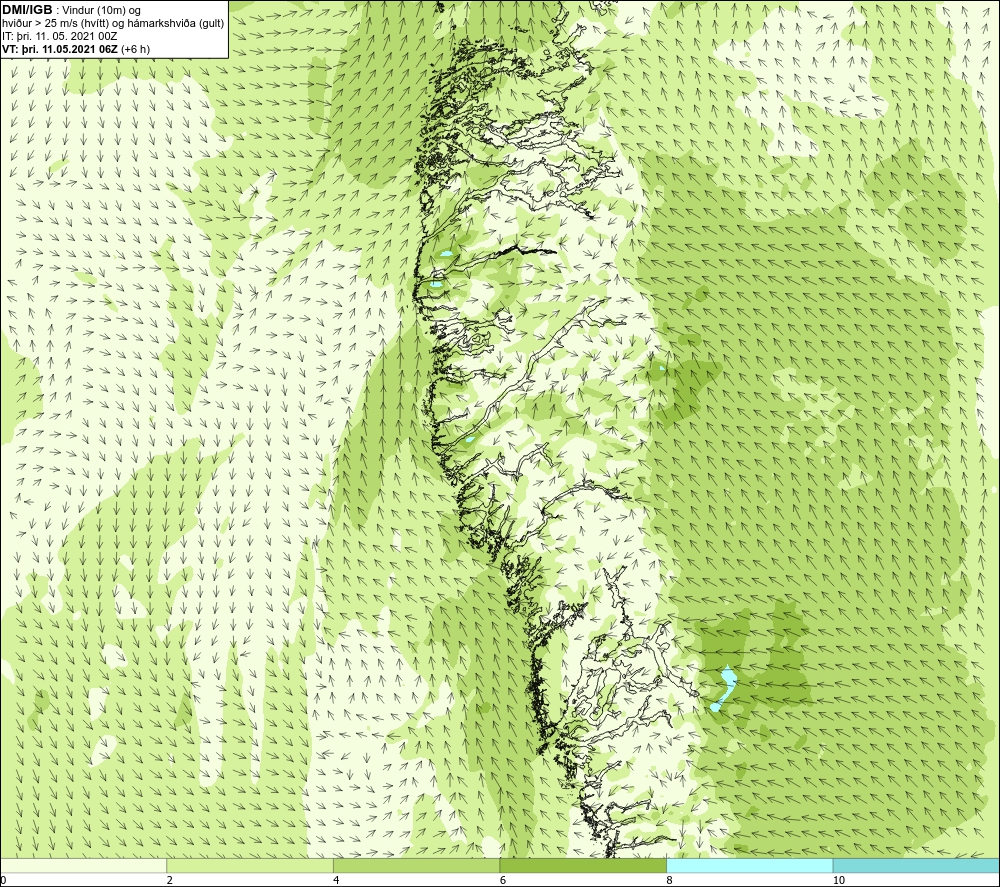Image resolution: width=1000 pixels, height=887 pixels.
Task: Click the '10' label on color scale
Action: coord(839,880)
